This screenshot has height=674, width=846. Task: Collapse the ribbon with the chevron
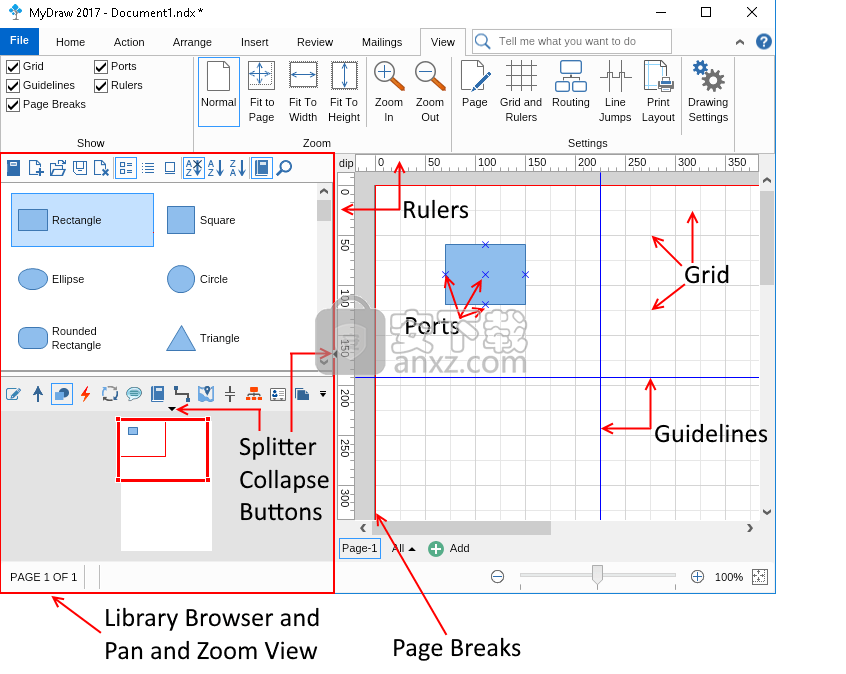[x=740, y=42]
